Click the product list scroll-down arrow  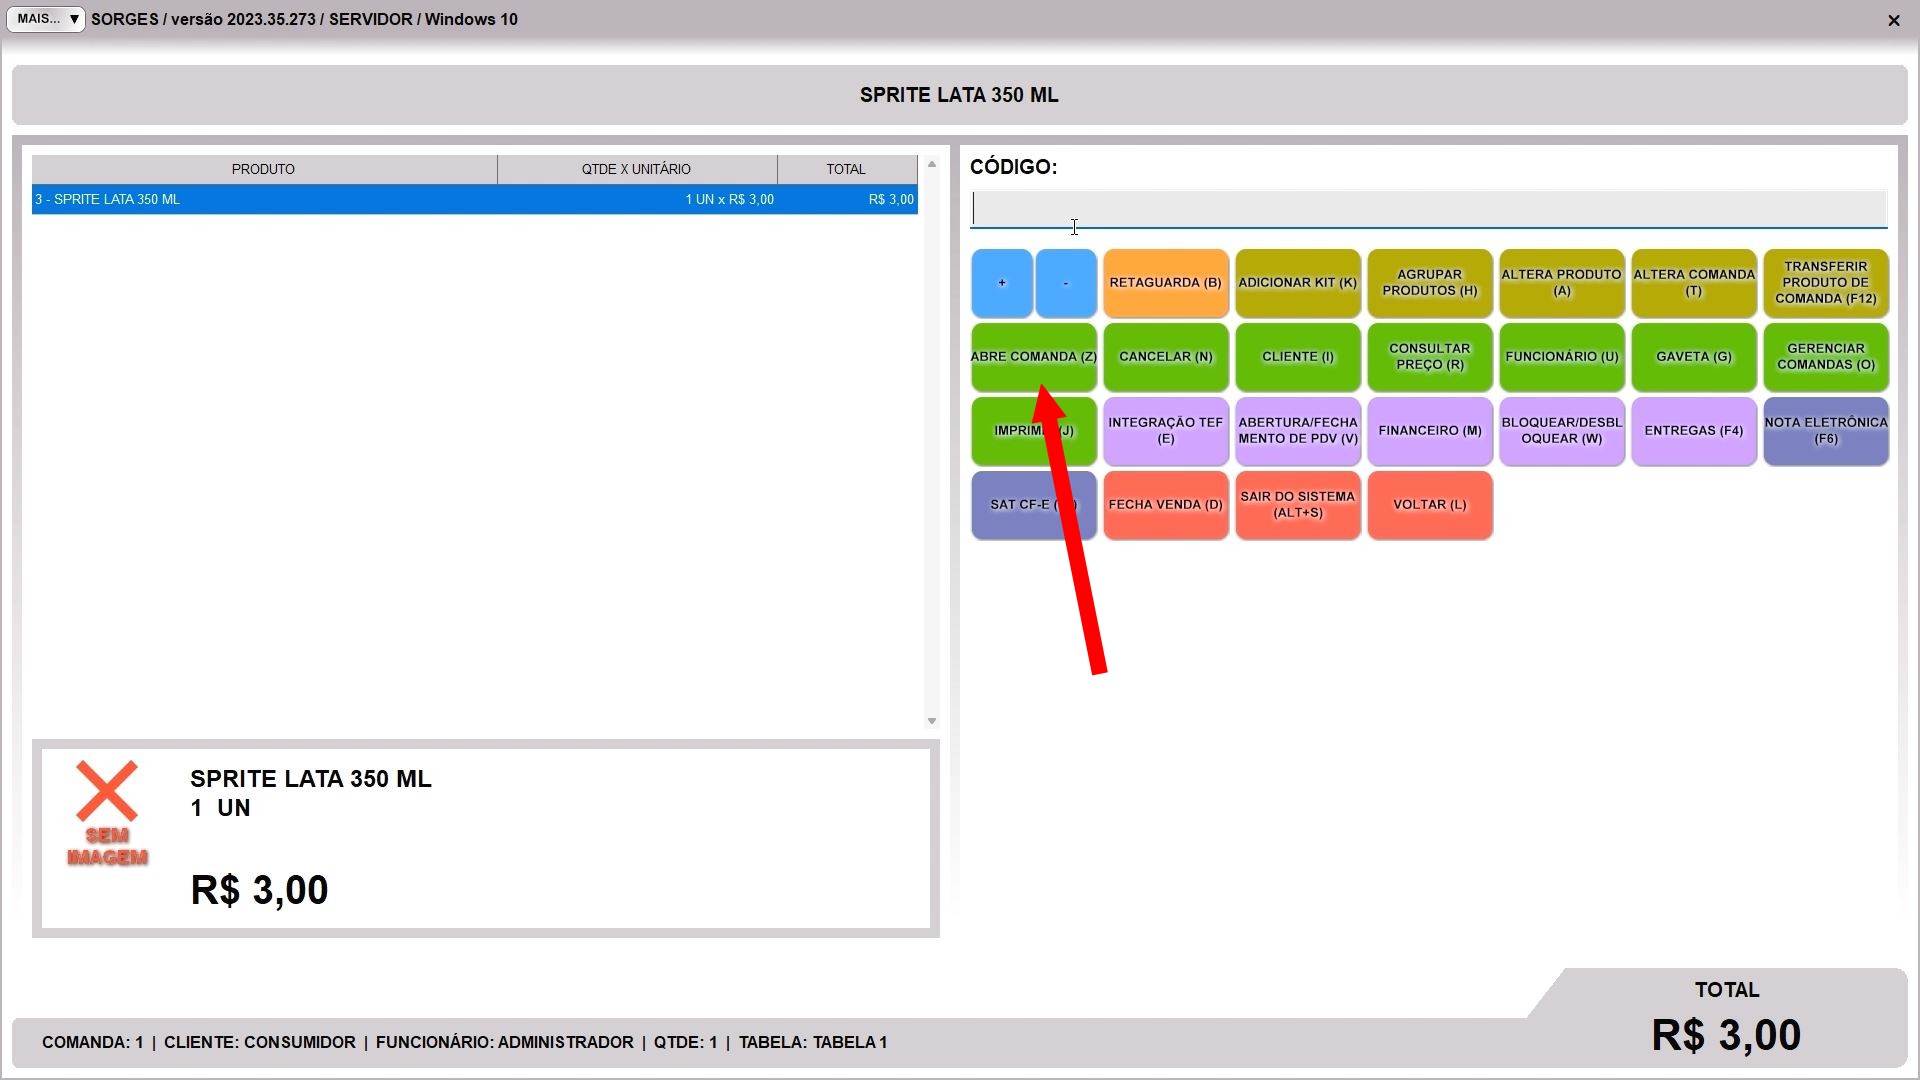[932, 721]
